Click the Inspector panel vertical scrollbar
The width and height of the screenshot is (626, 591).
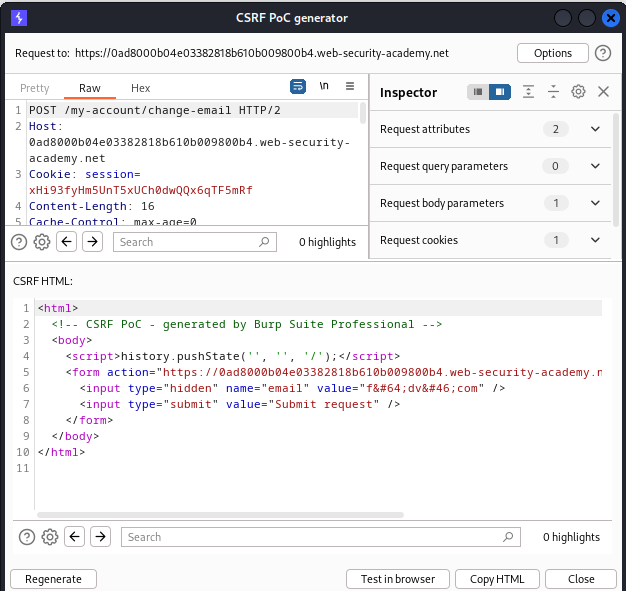pyautogui.click(x=616, y=170)
